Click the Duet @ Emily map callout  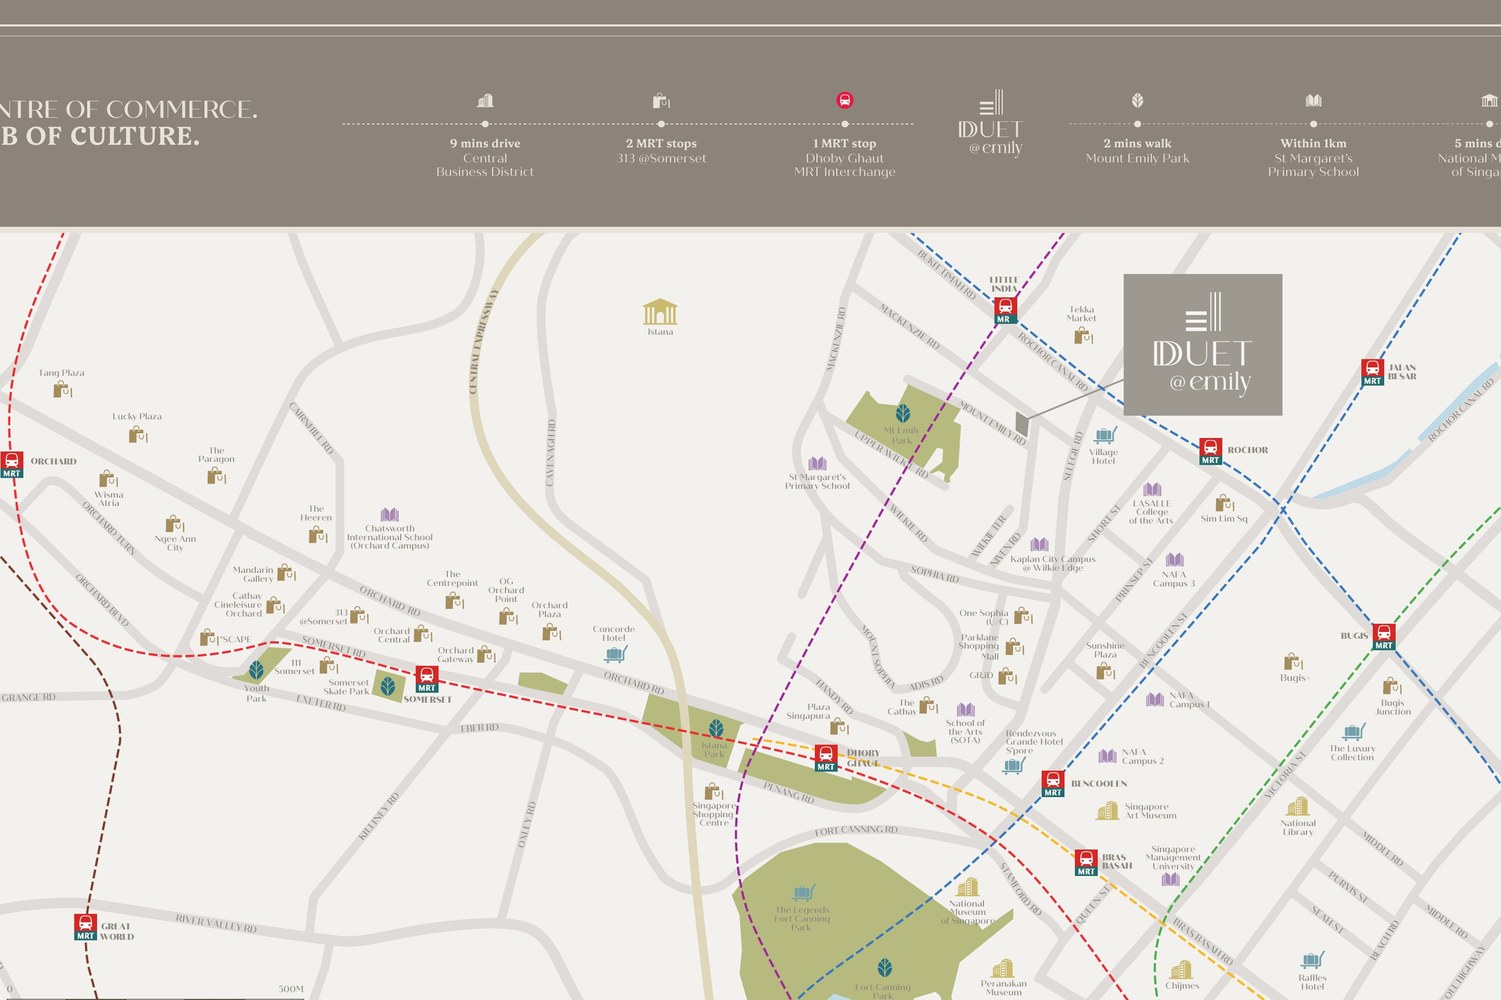pos(1203,345)
